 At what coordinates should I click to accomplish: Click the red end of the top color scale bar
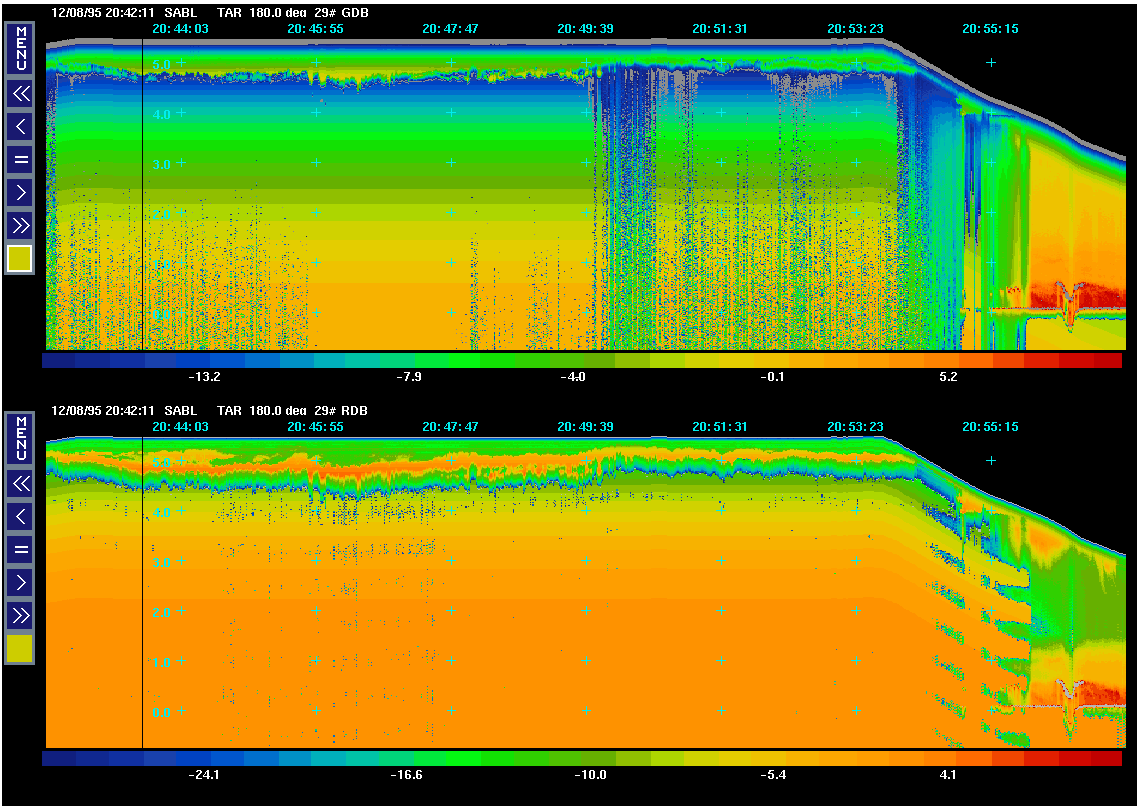(x=1105, y=360)
